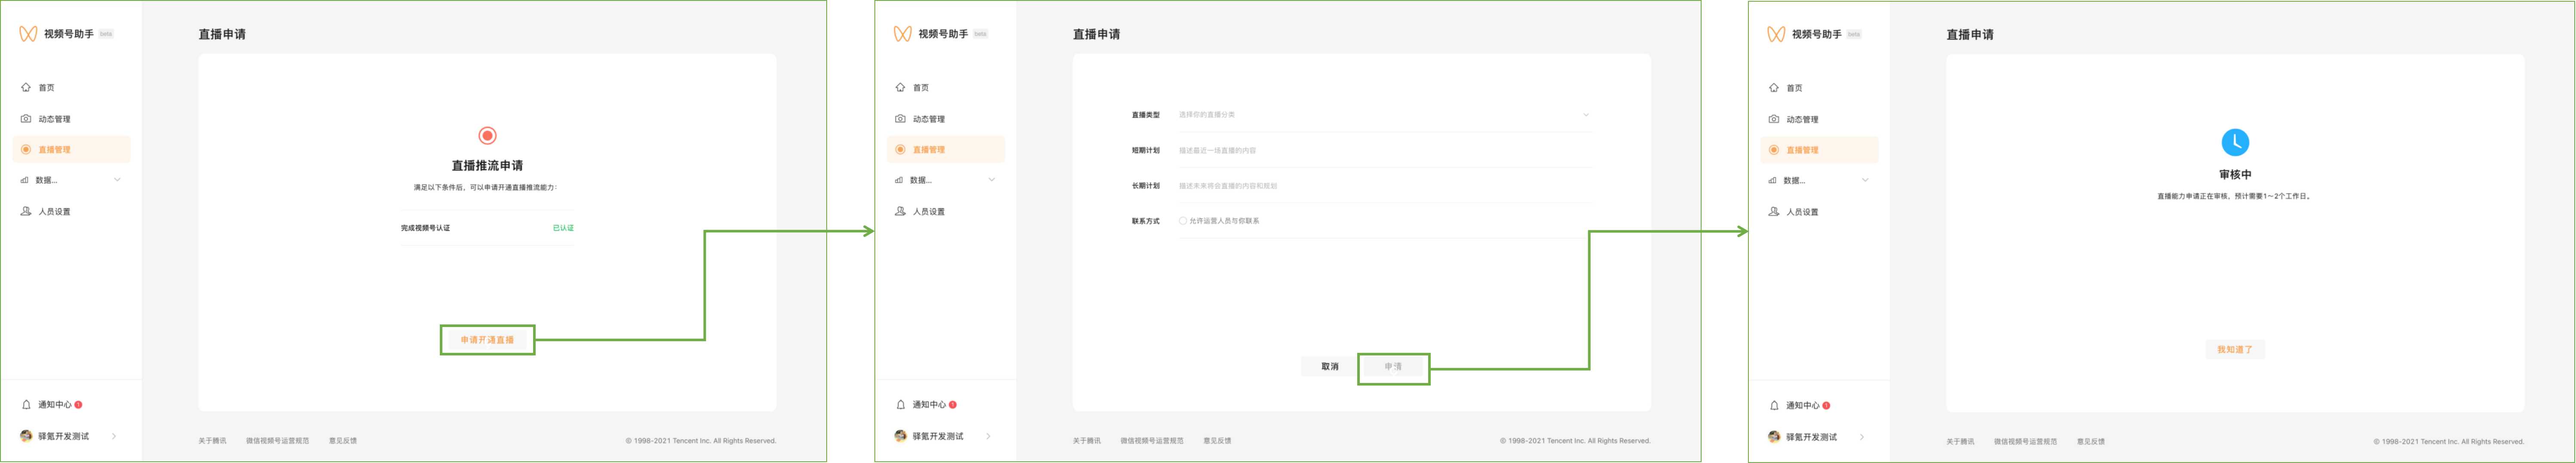Click account avatar on 直播推流申请 screen
Image resolution: width=2576 pixels, height=463 pixels.
point(26,436)
